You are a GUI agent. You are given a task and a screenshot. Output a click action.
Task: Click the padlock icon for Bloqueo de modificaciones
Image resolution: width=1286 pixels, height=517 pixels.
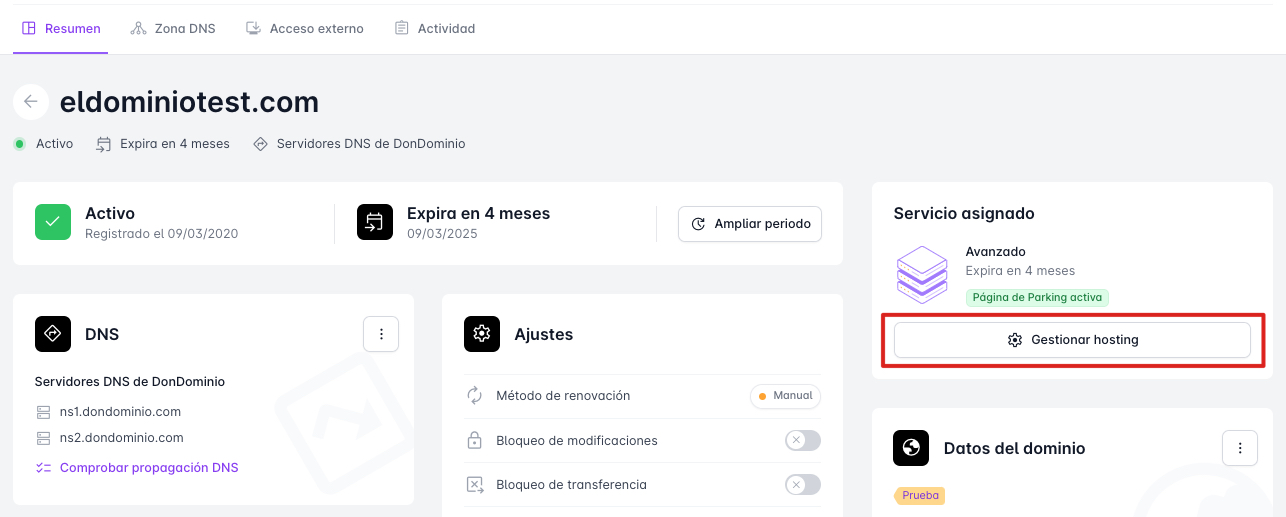tap(475, 441)
